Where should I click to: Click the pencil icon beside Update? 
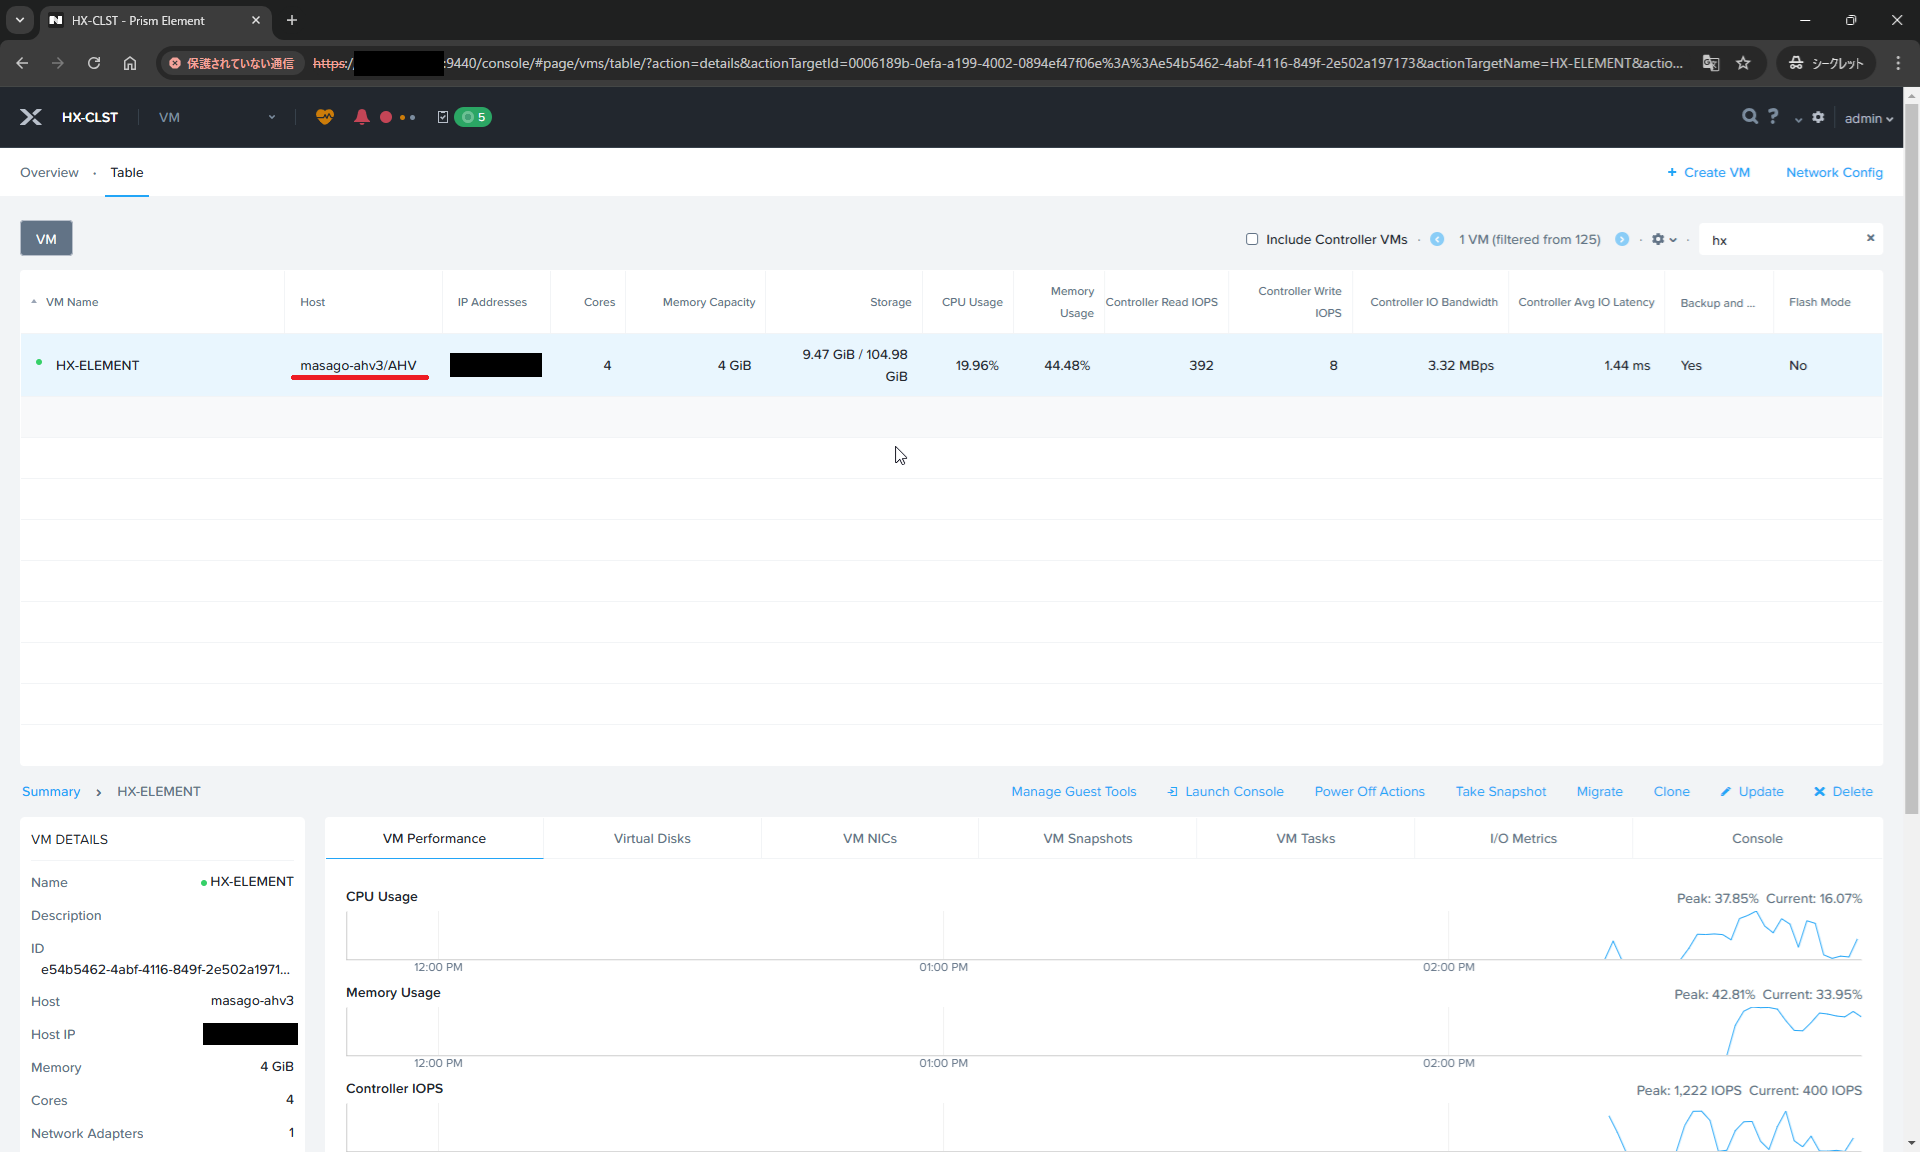(x=1725, y=791)
